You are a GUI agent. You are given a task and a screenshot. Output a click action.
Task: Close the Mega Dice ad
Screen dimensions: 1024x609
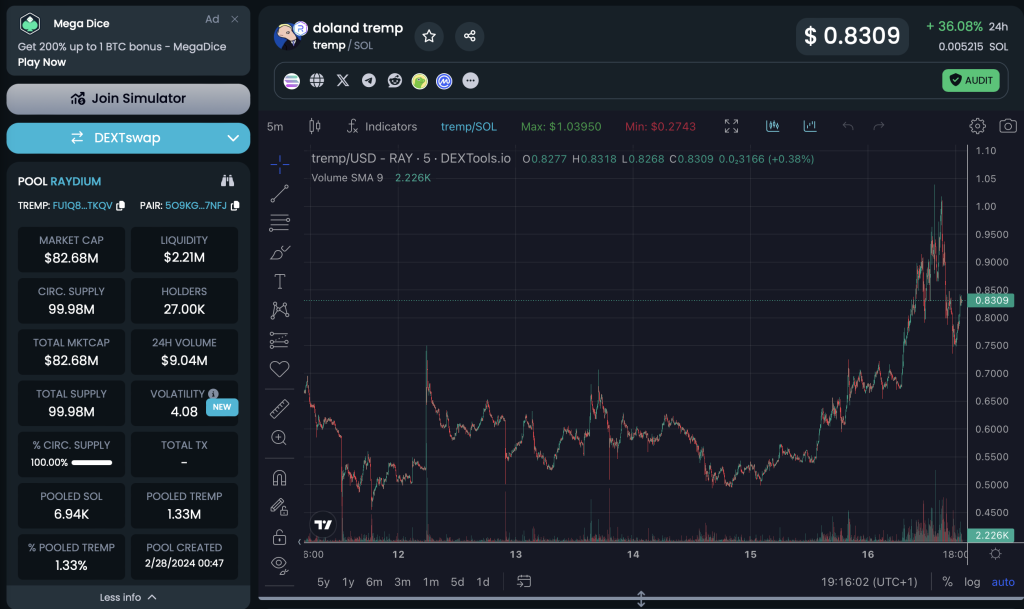[234, 20]
